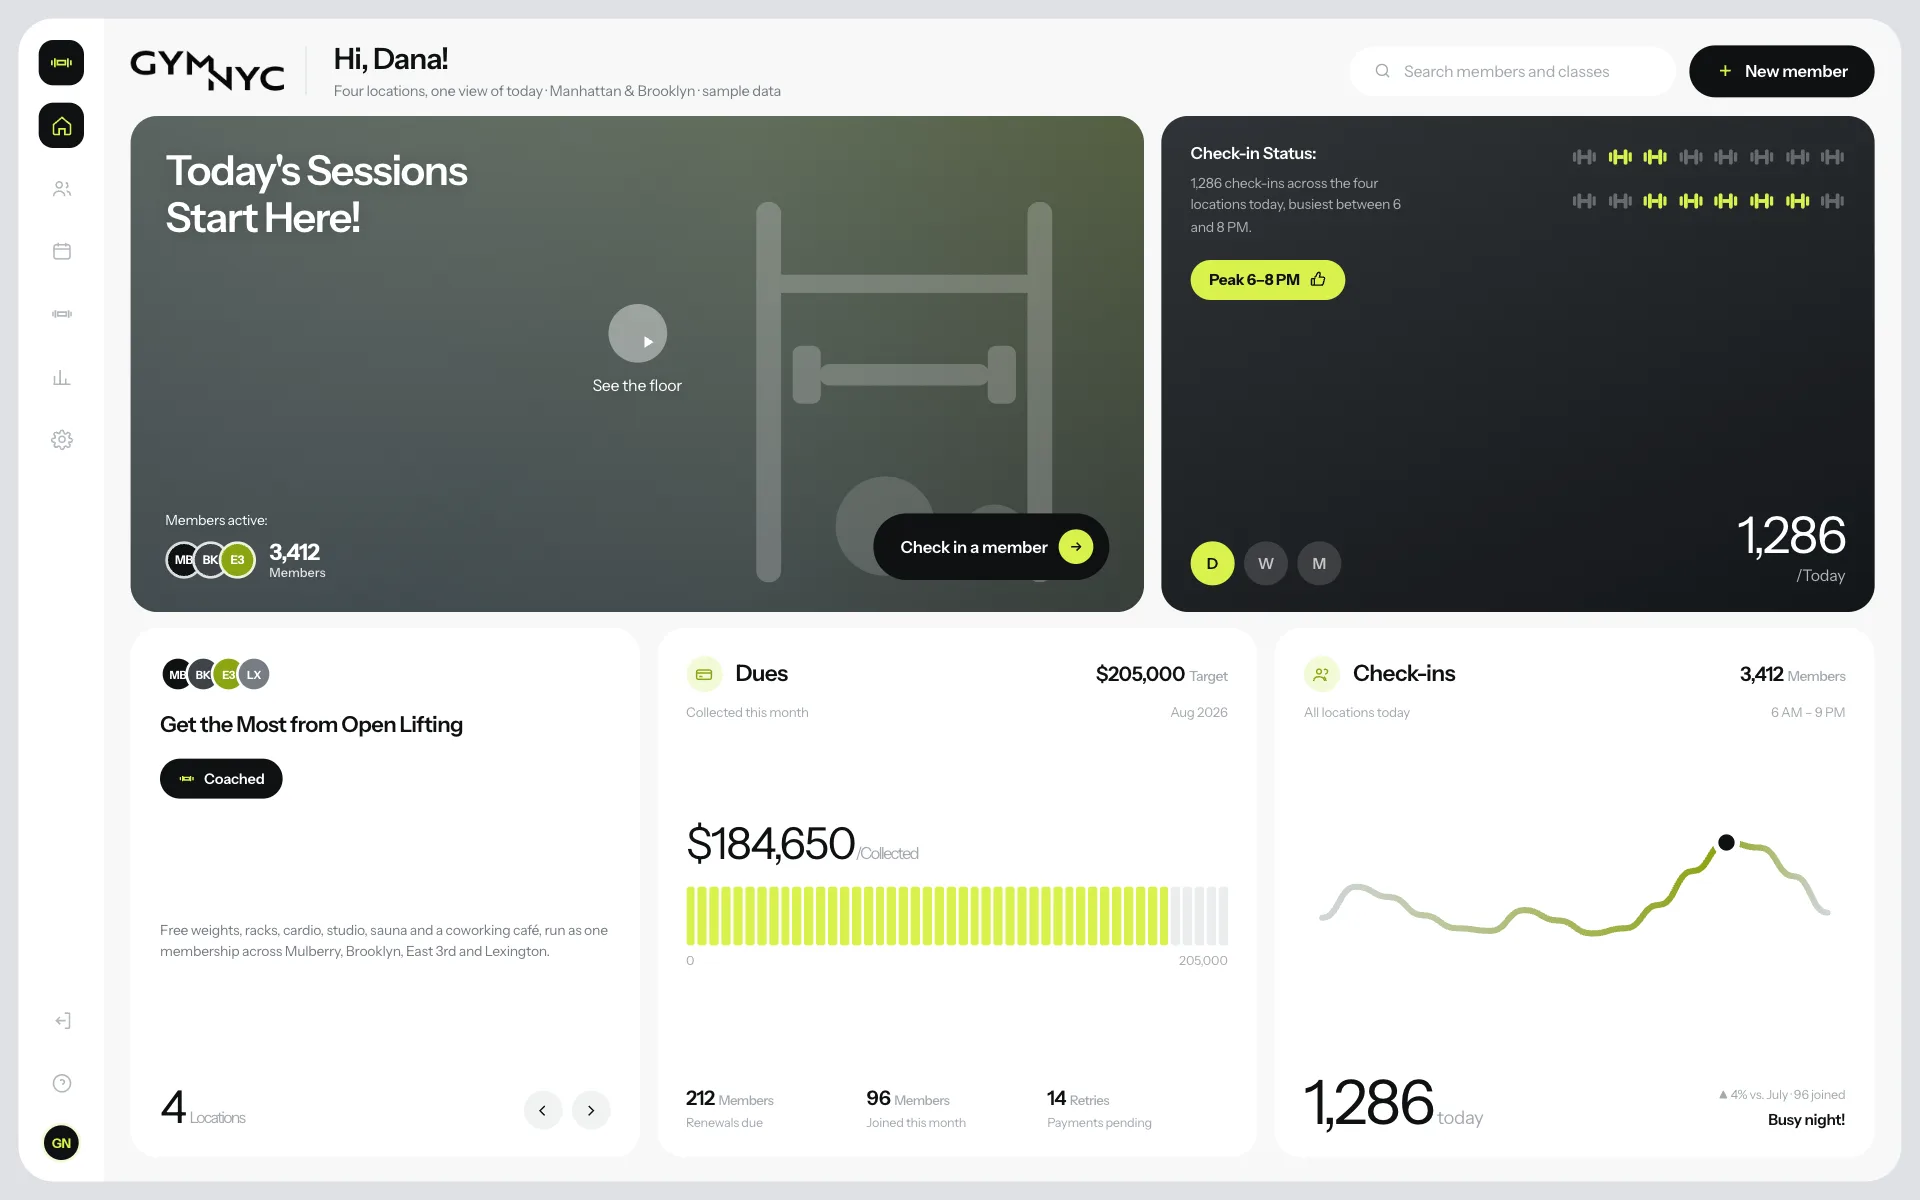
Task: Click the LX location avatar in Open Lifting card
Action: tap(254, 674)
